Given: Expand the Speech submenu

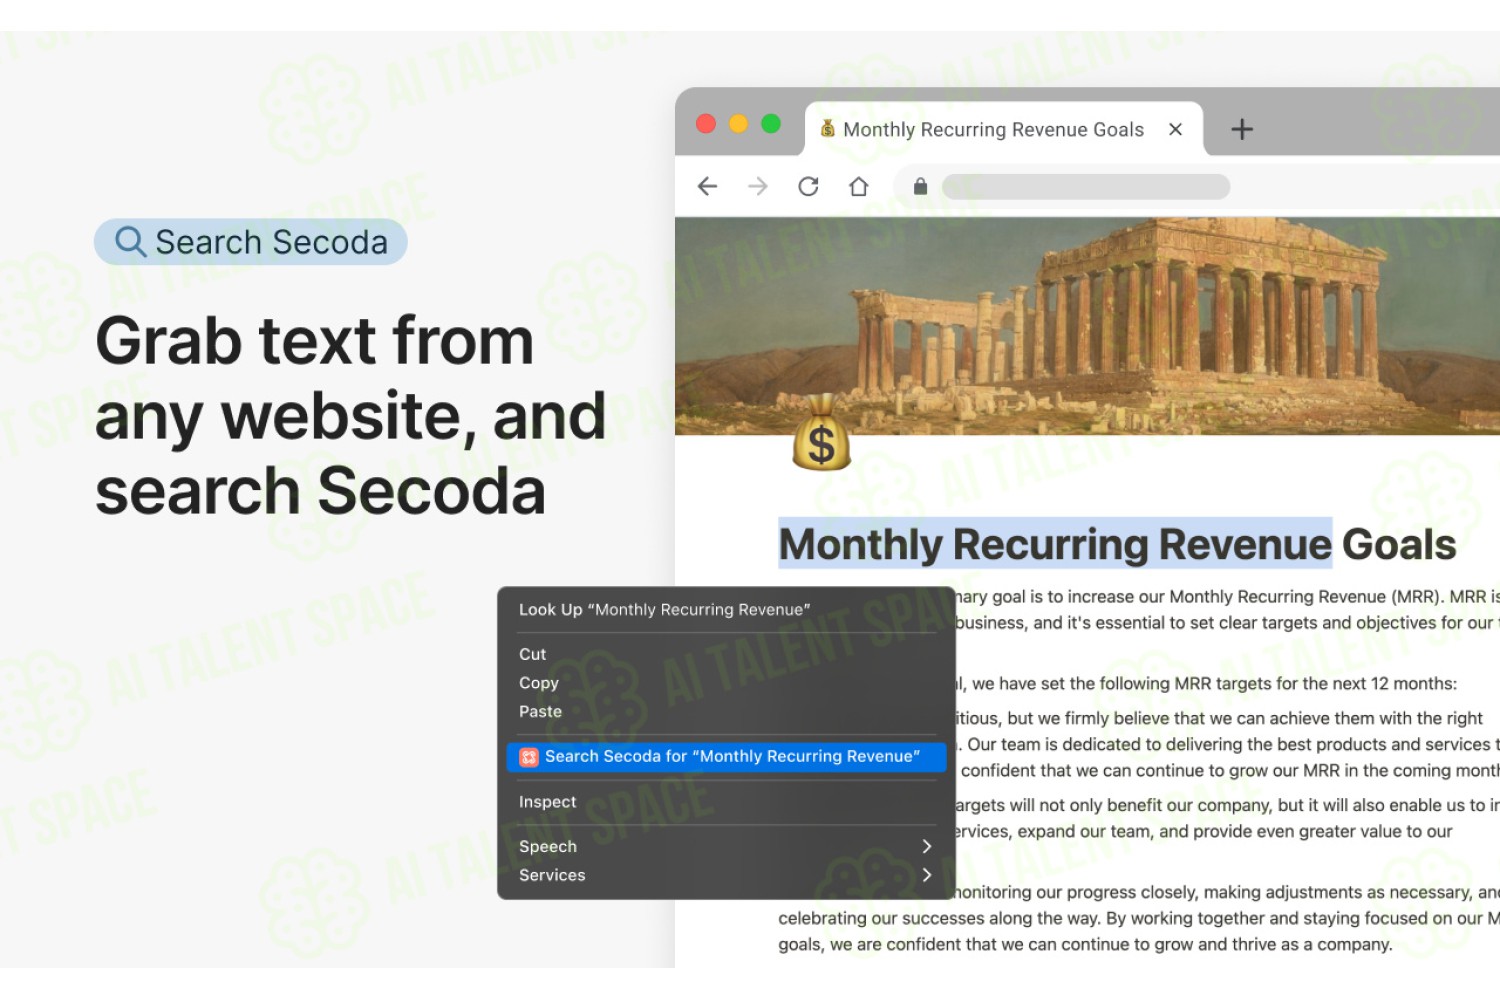Looking at the screenshot, I should (x=726, y=846).
